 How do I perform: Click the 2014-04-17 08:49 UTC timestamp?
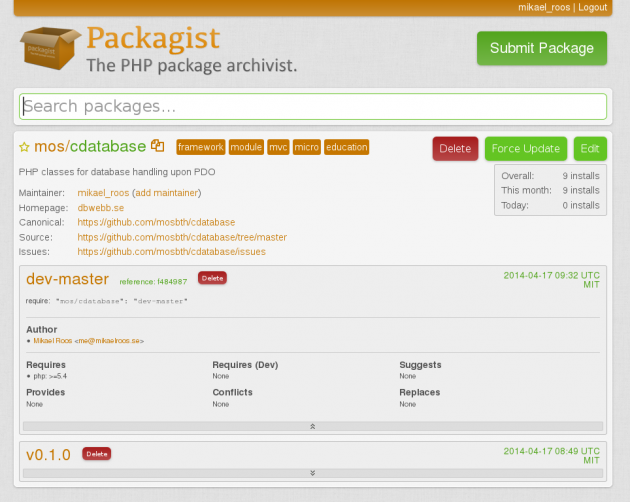coord(551,451)
